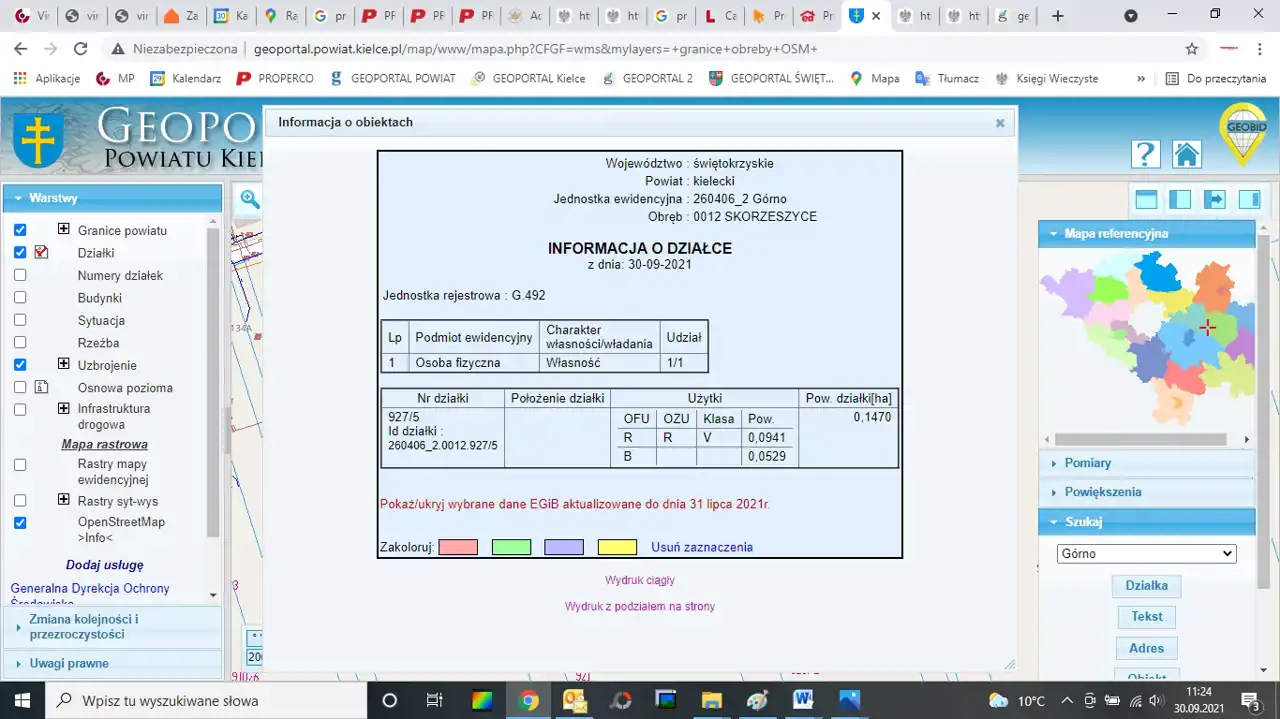Image resolution: width=1280 pixels, height=719 pixels.
Task: Close the Informacja o obiektach dialog
Action: (x=999, y=123)
